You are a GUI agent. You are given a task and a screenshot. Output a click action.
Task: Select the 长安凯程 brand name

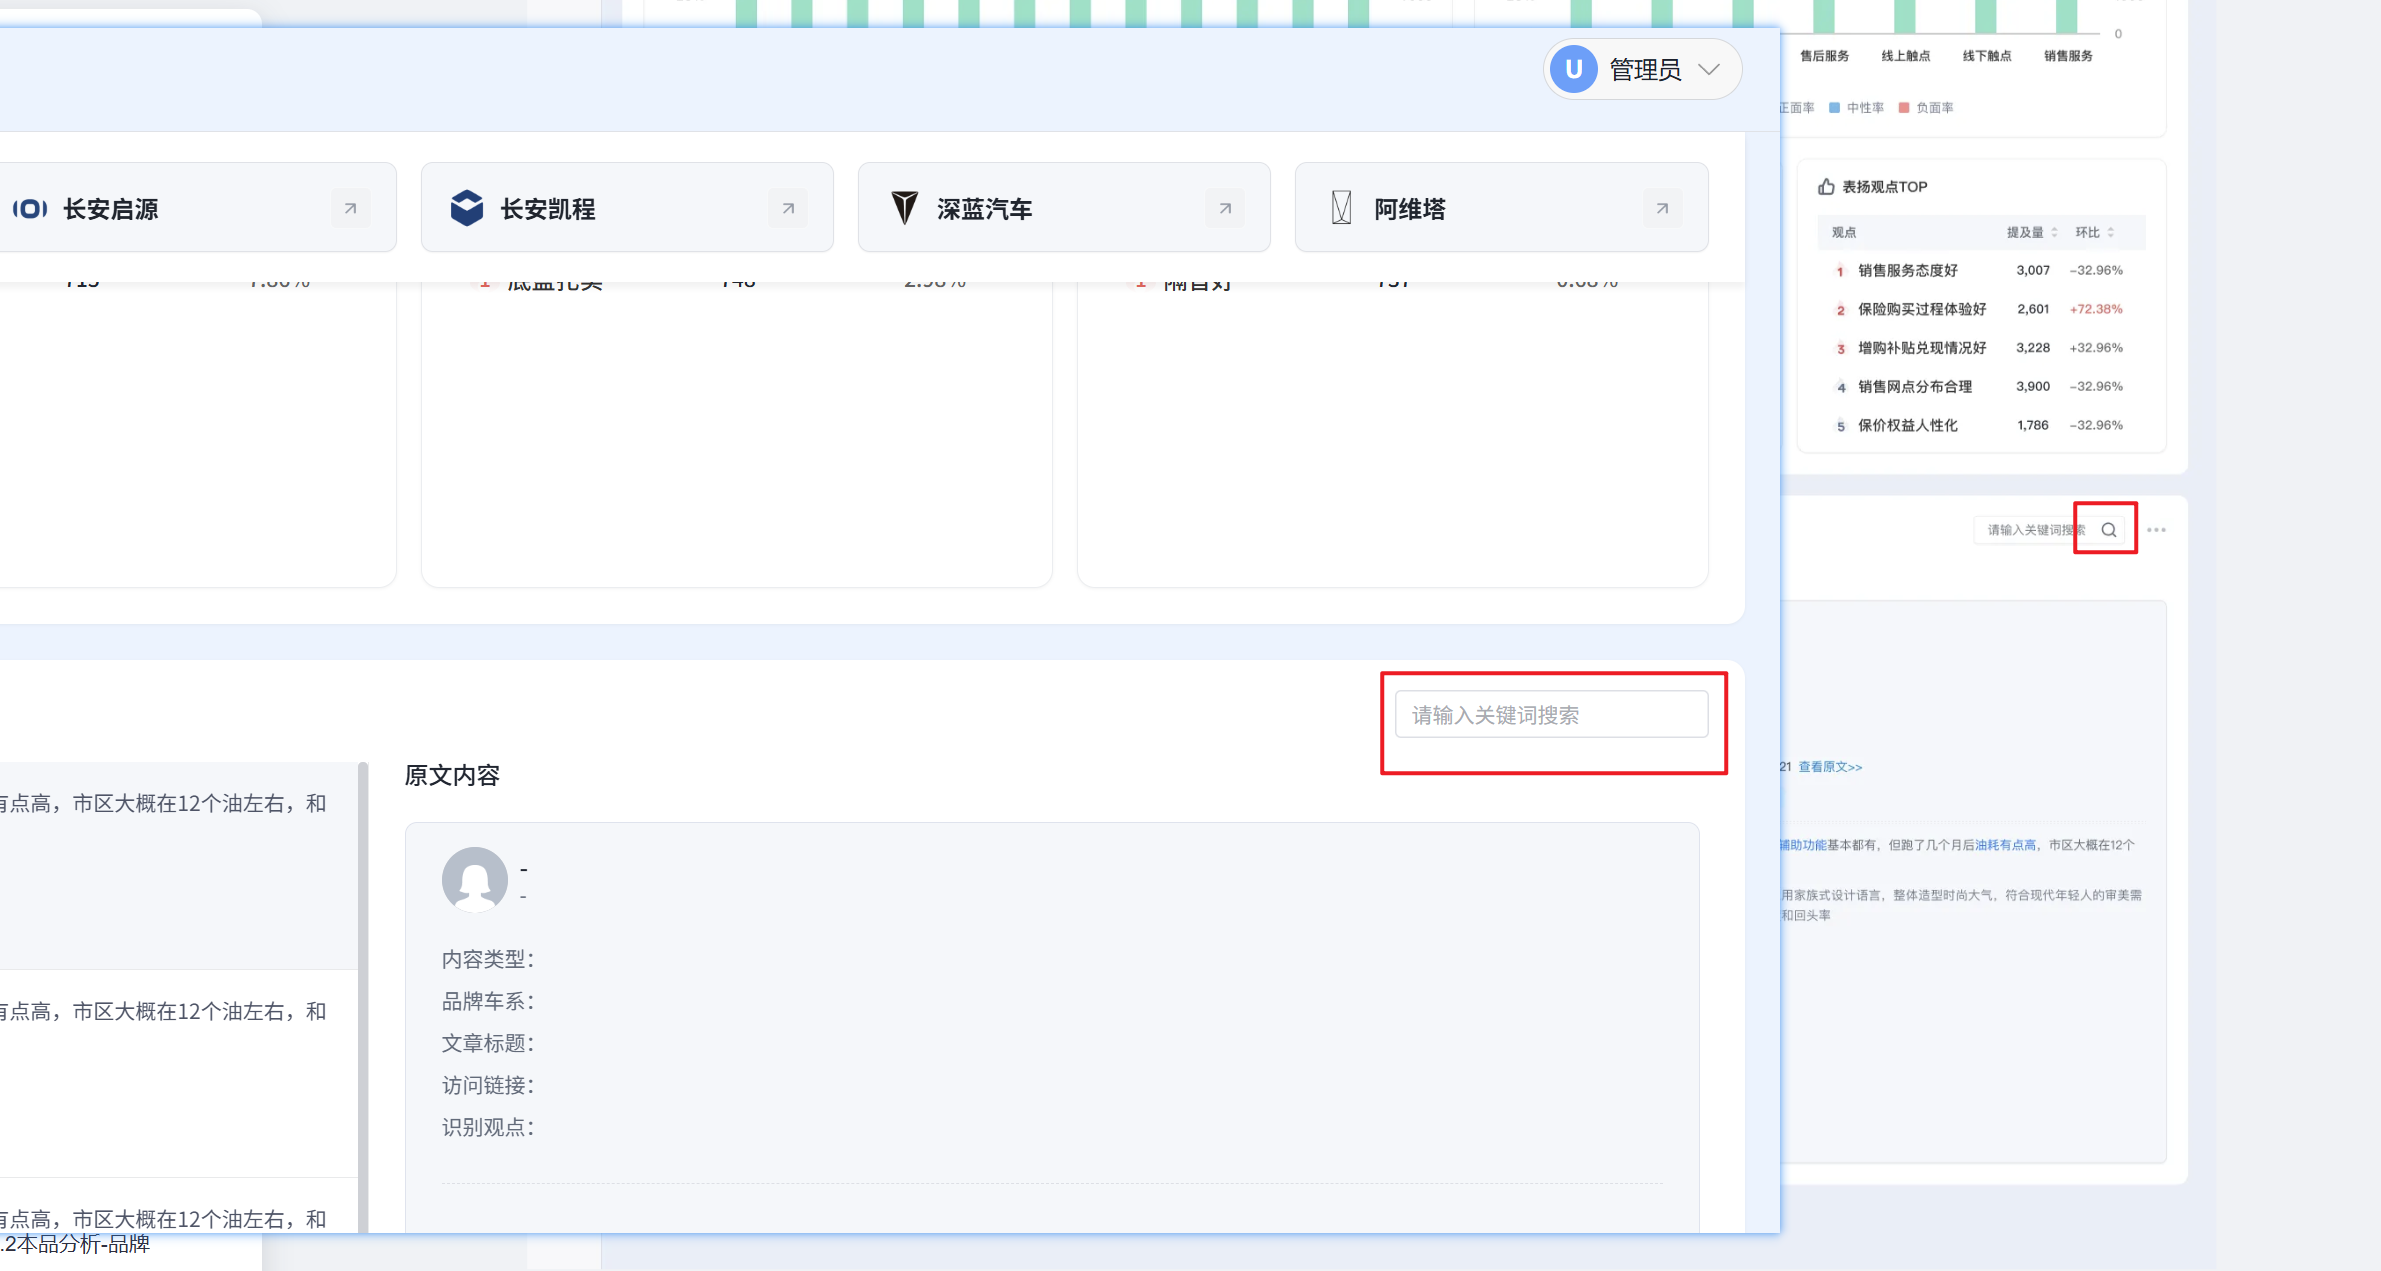(x=548, y=209)
